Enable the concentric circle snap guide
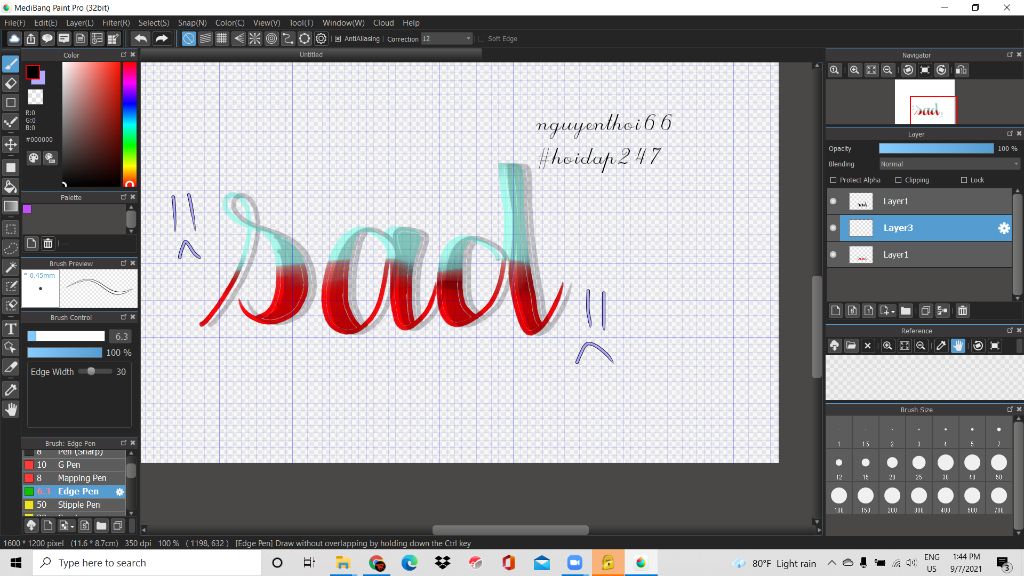The width and height of the screenshot is (1024, 576). click(271, 39)
